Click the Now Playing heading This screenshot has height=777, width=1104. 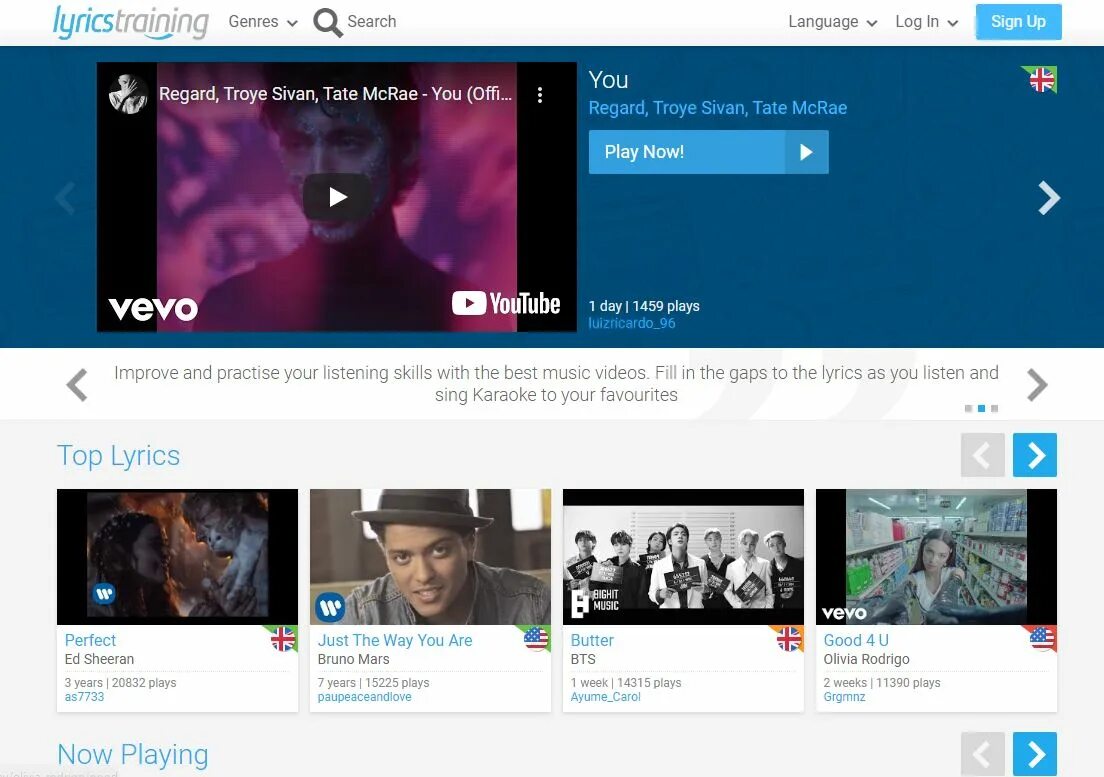(133, 754)
